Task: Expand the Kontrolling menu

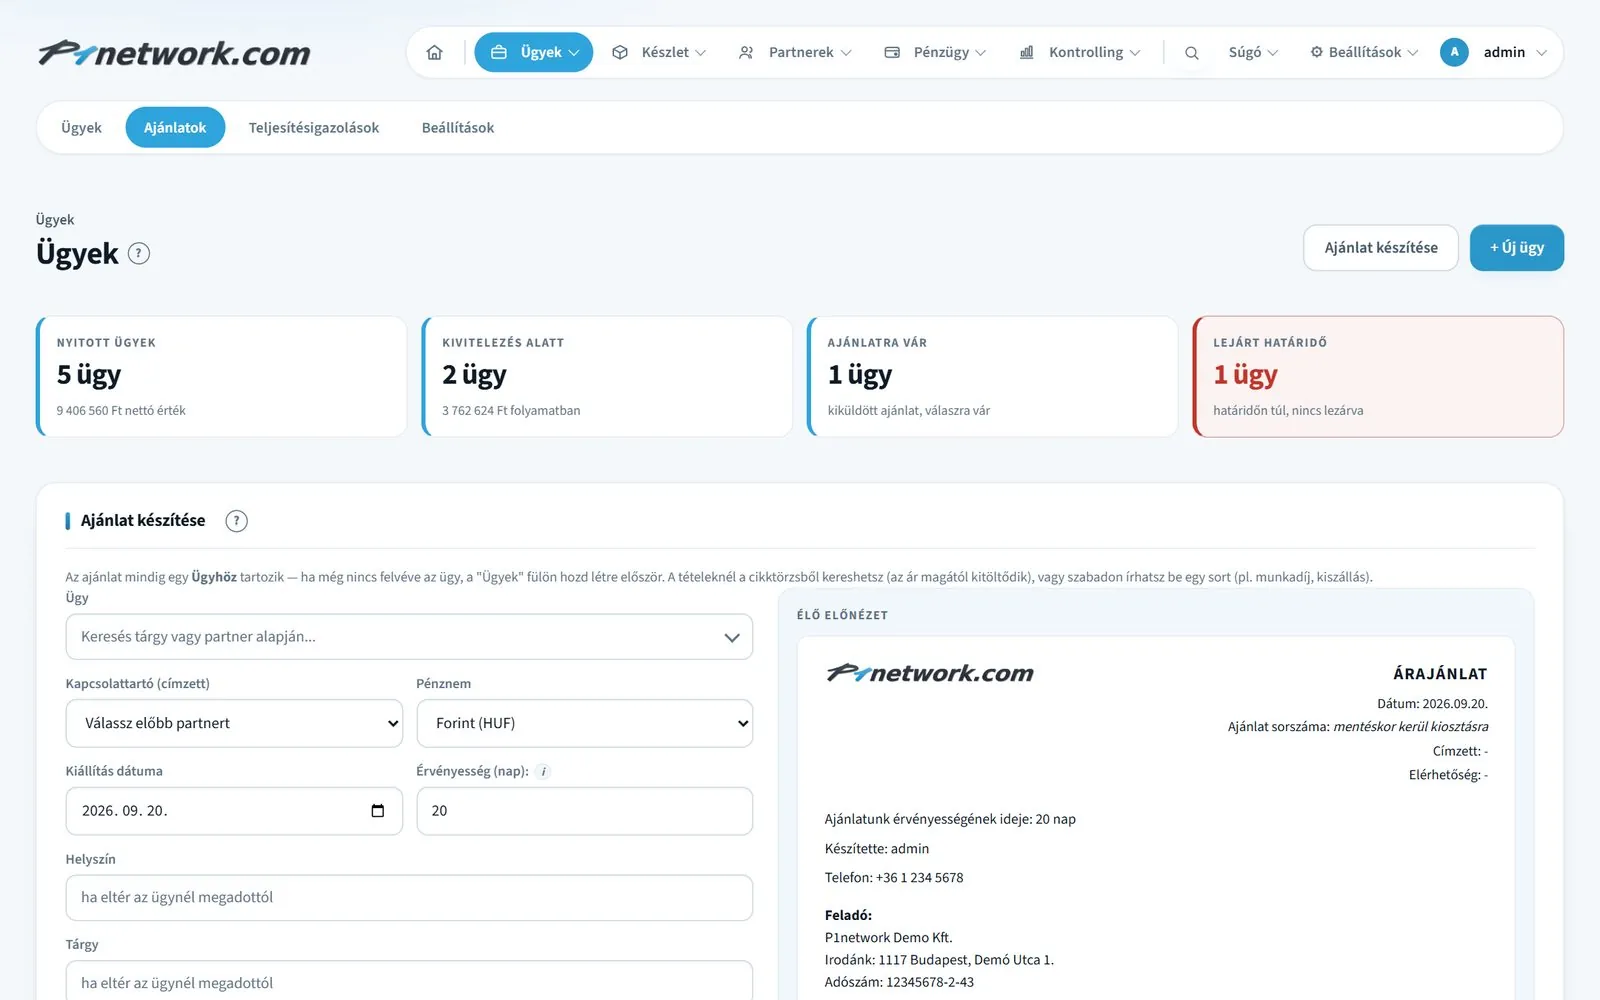Action: (x=1080, y=52)
